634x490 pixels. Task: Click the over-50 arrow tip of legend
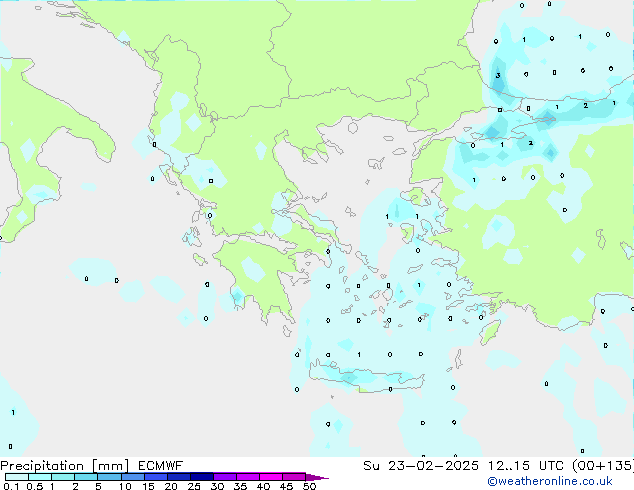click(x=317, y=477)
